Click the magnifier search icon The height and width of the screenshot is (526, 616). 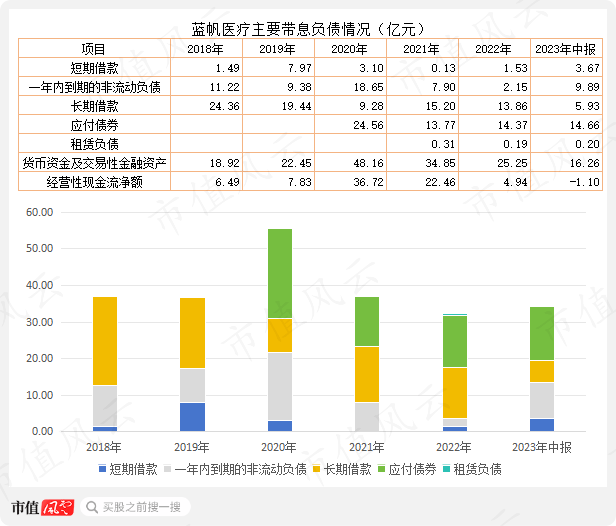coord(92,507)
